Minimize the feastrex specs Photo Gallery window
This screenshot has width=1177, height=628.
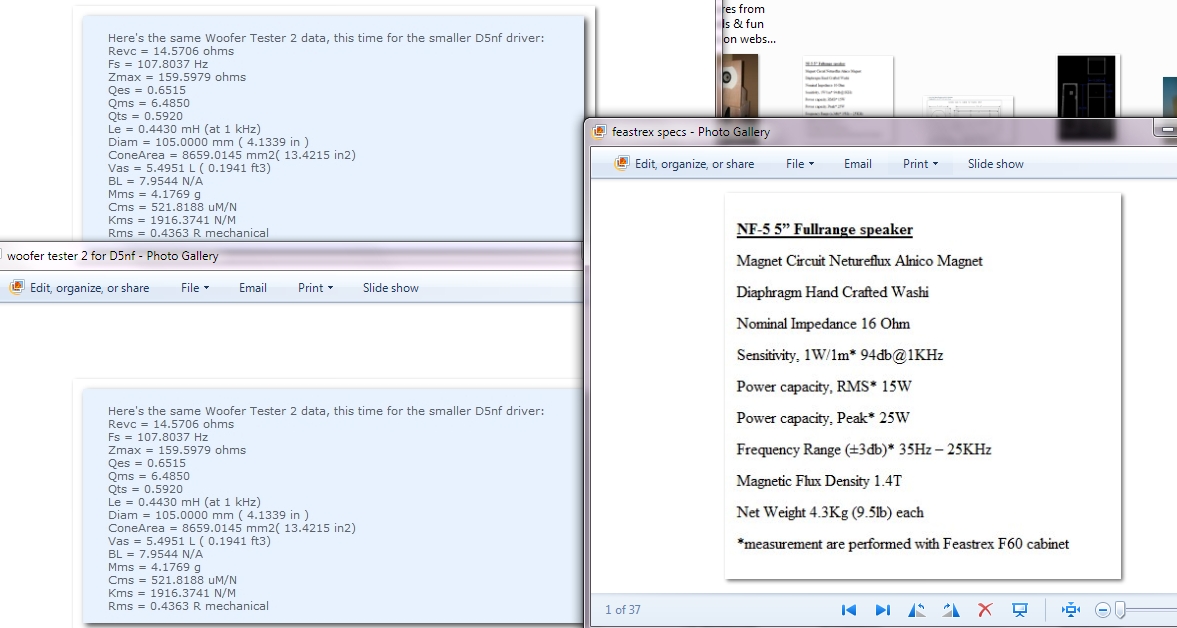coord(1166,129)
